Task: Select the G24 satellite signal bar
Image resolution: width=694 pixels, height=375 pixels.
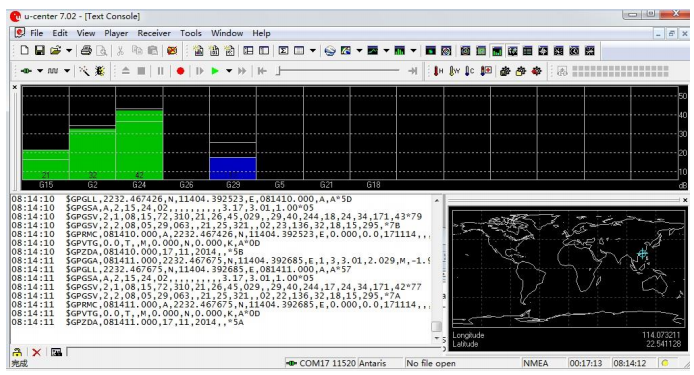Action: coord(139,144)
